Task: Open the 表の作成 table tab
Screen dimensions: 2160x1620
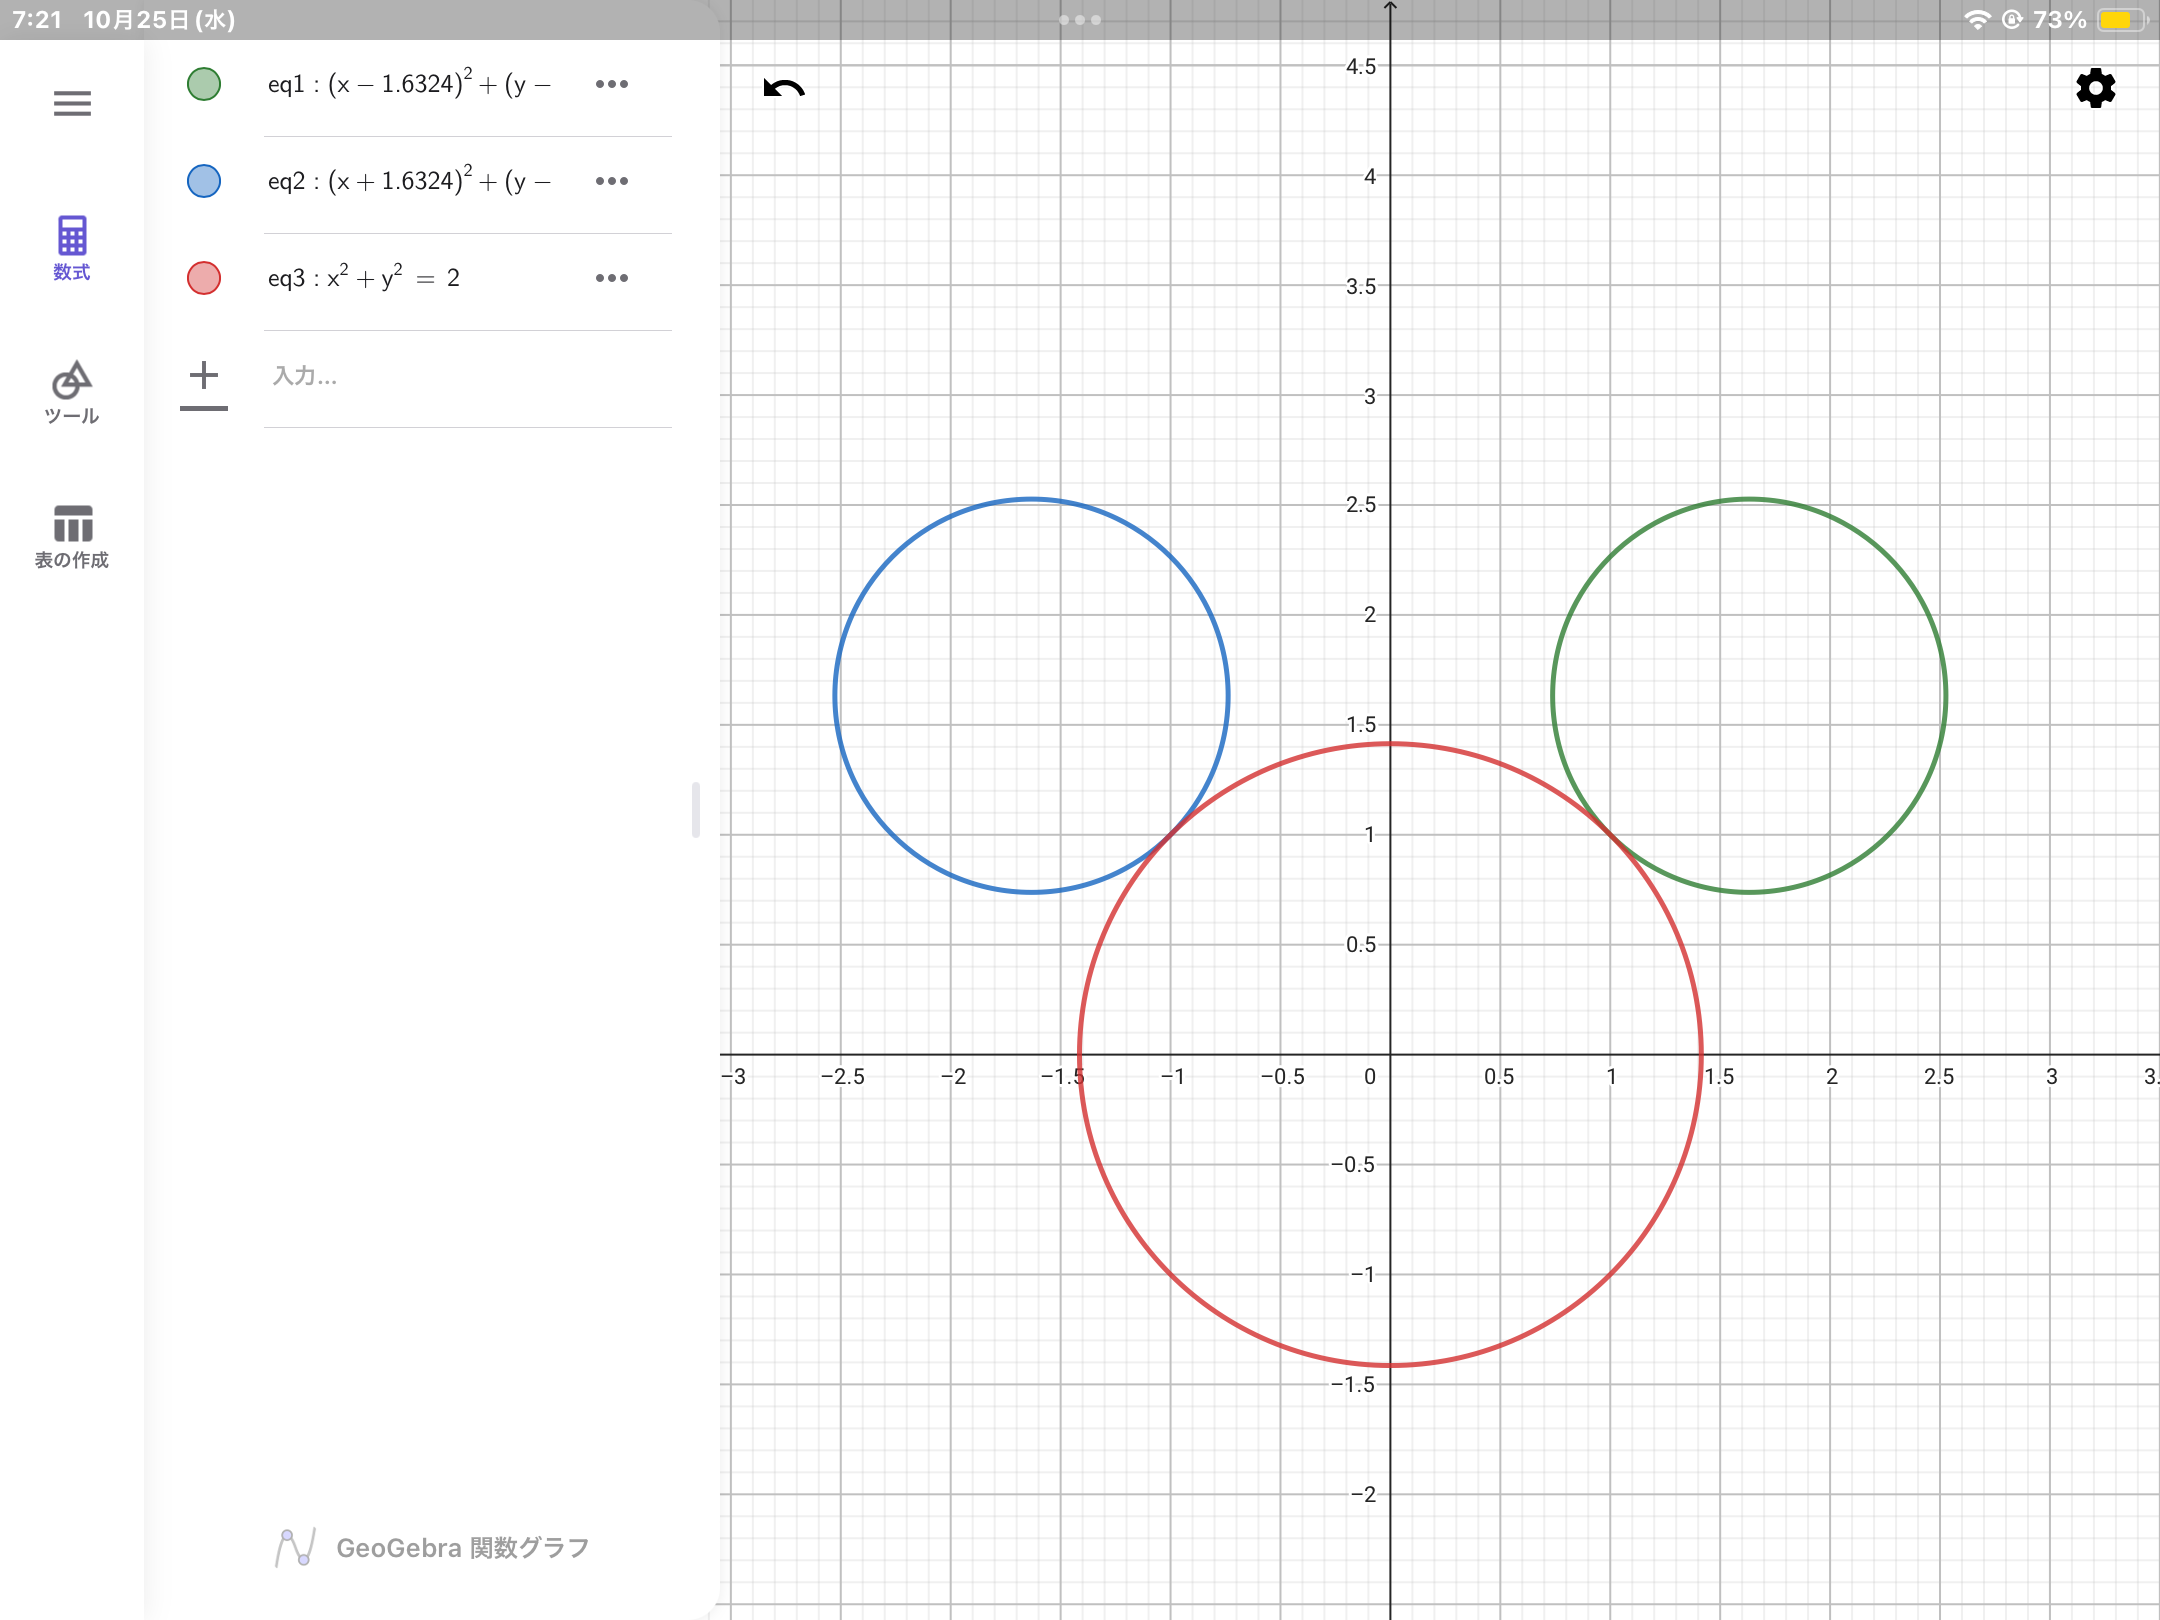Action: [x=72, y=536]
